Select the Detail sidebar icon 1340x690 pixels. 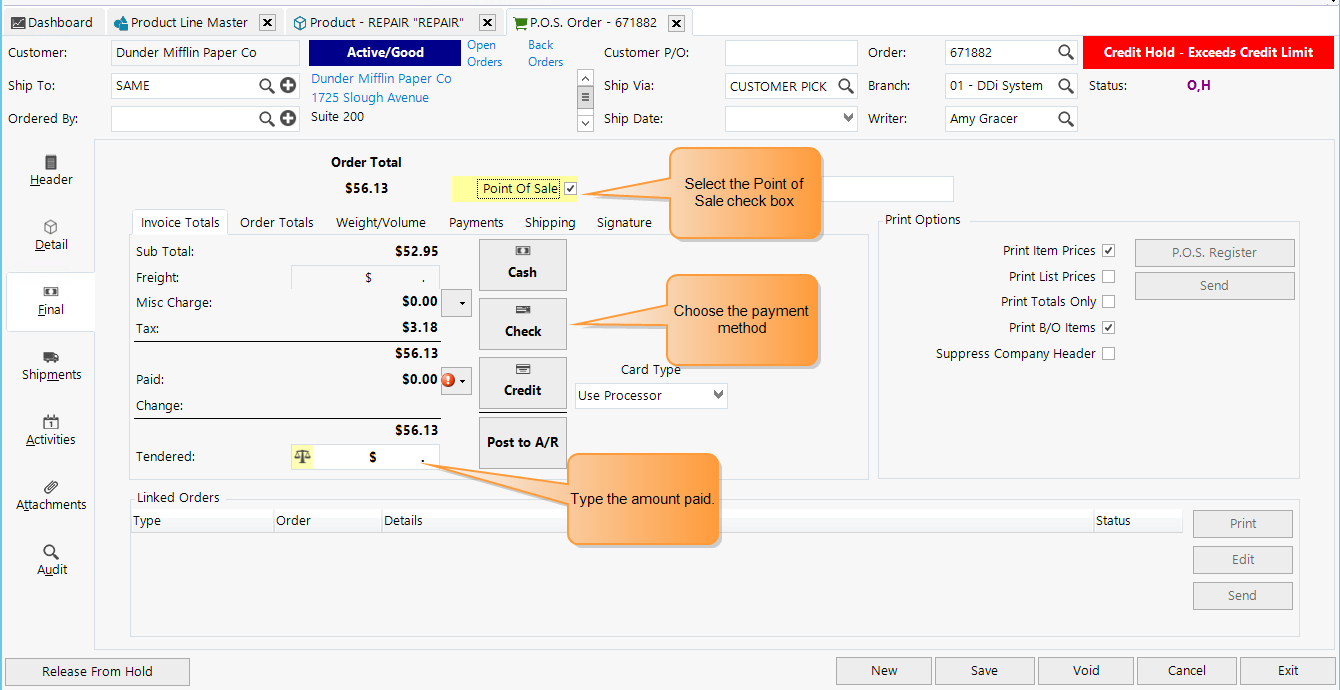(50, 237)
